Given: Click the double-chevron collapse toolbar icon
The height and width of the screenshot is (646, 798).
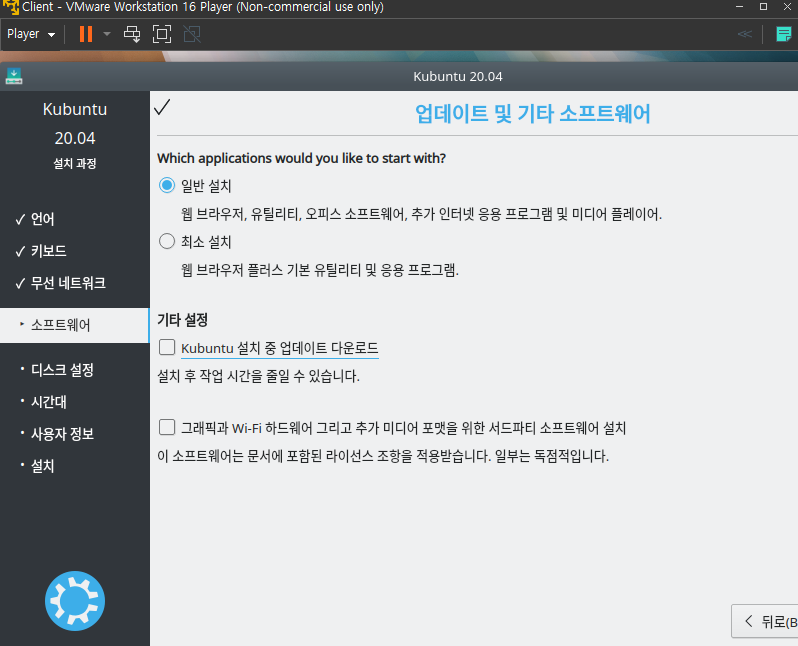Looking at the screenshot, I should click(x=745, y=34).
